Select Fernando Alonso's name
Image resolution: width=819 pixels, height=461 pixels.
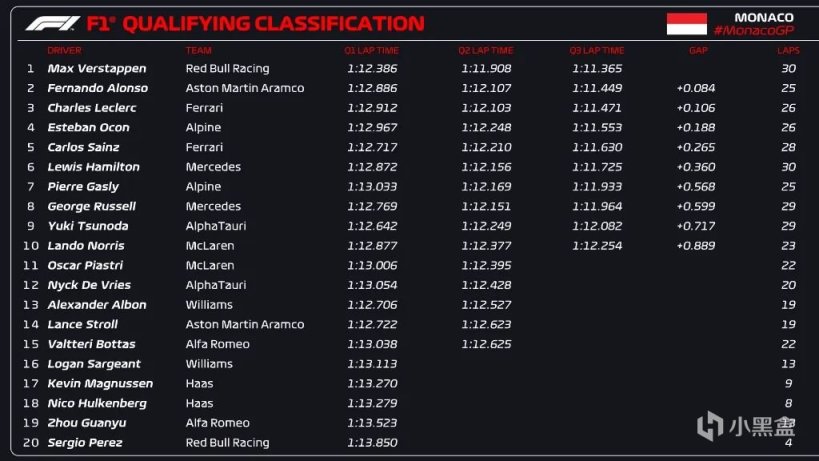(x=98, y=88)
